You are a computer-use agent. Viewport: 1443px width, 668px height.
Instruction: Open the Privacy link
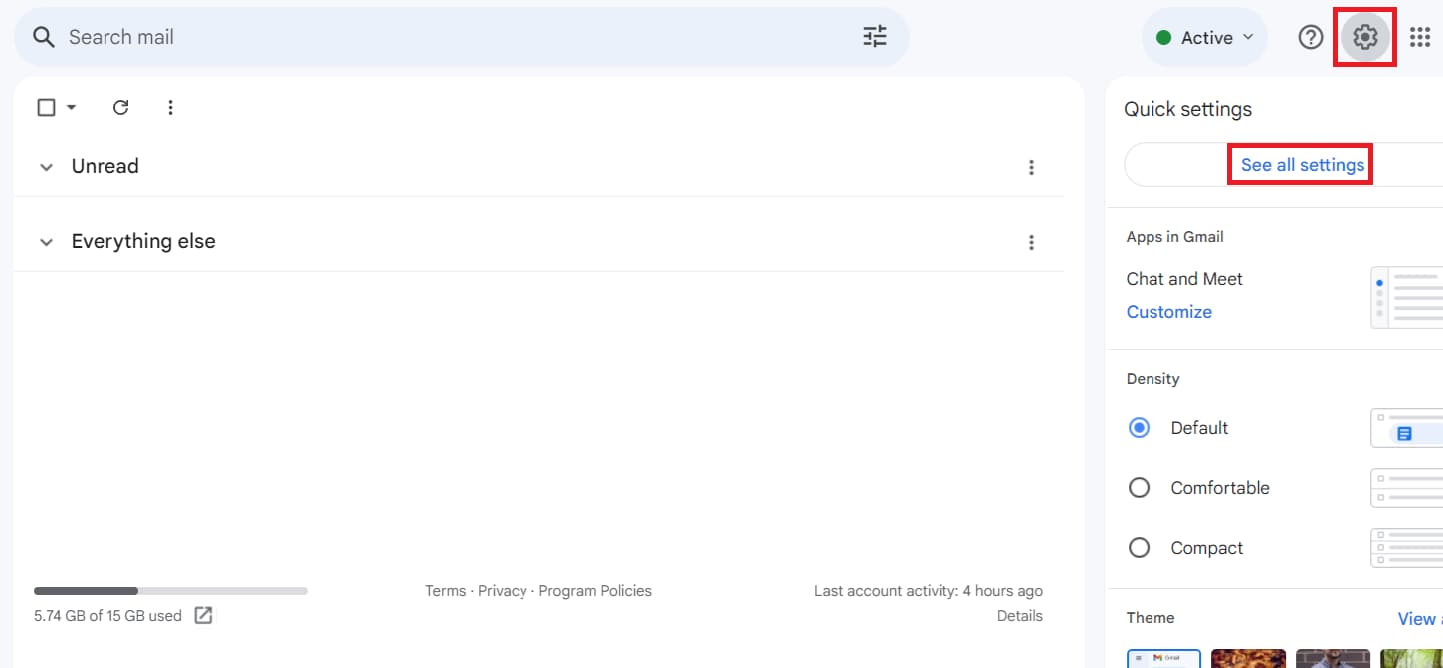502,591
